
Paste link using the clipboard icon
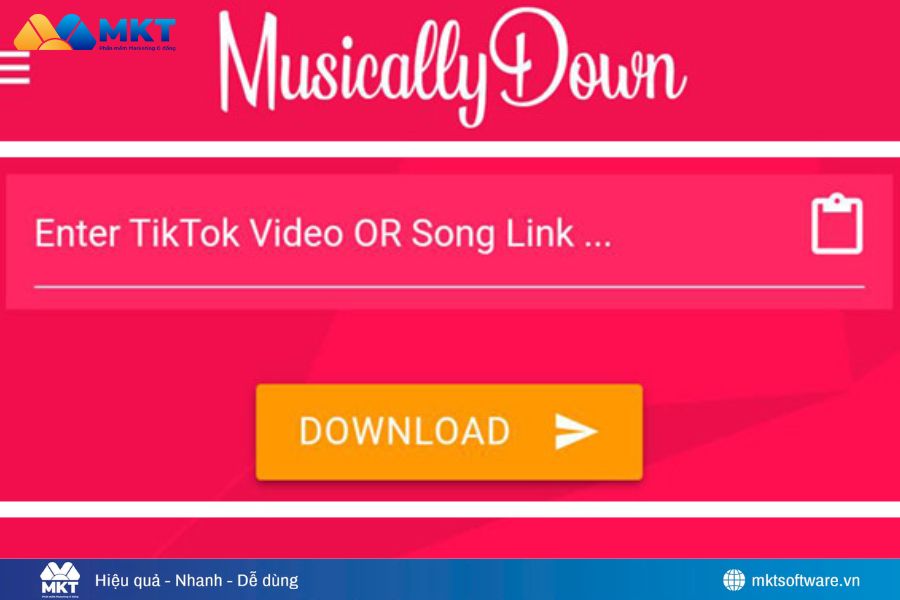tap(837, 224)
